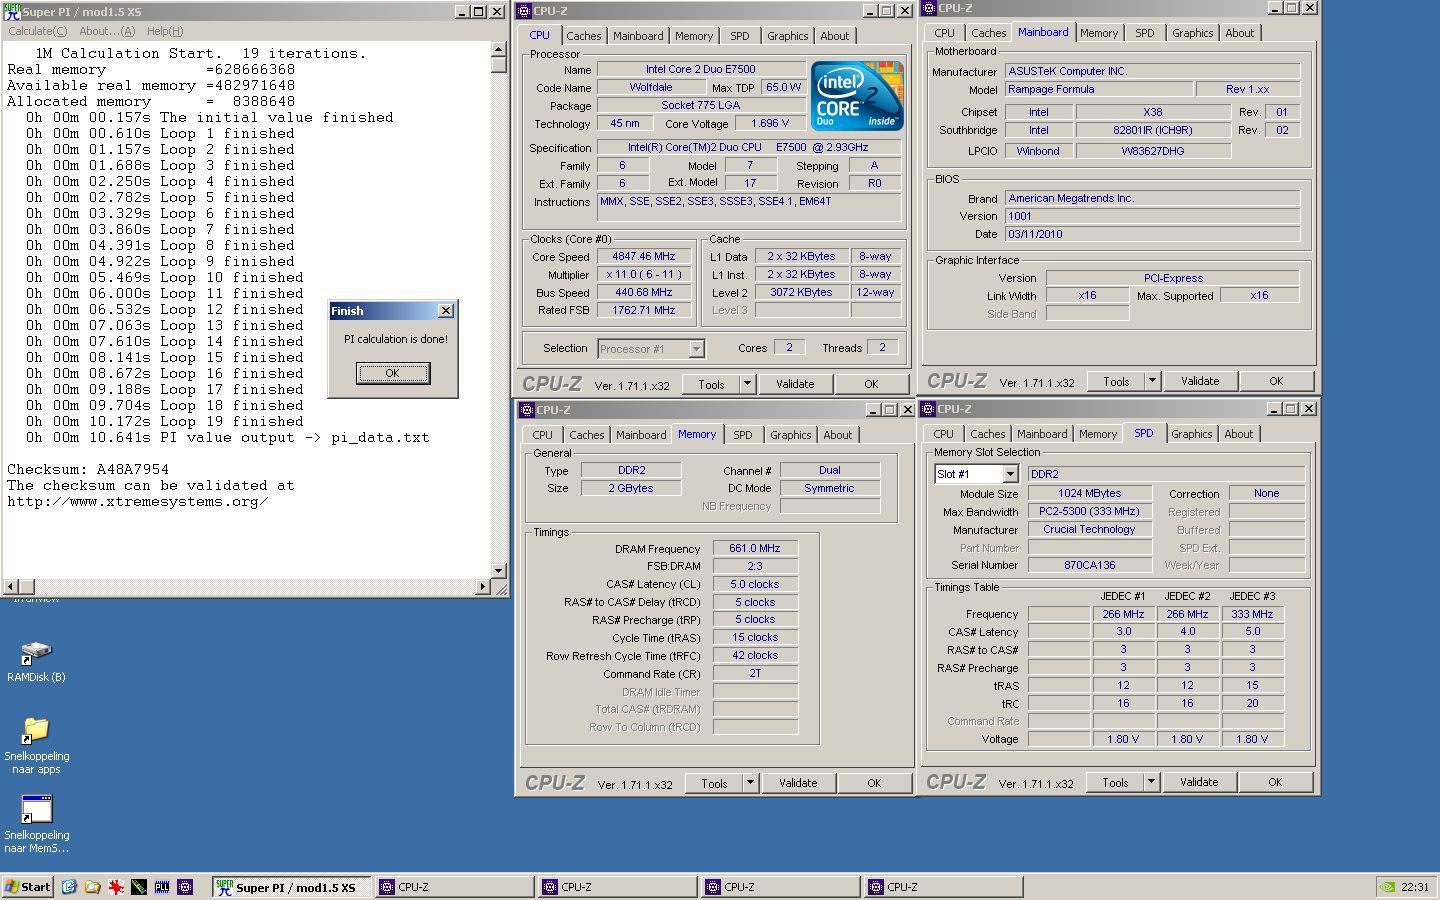Click Validate in Memory window

pyautogui.click(x=798, y=783)
